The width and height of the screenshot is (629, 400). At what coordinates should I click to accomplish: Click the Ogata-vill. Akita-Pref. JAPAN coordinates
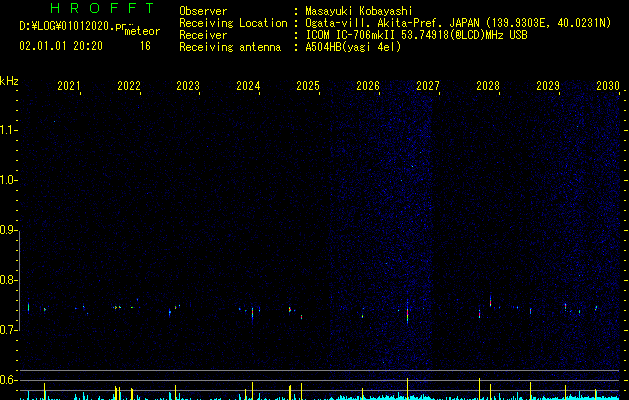click(458, 23)
